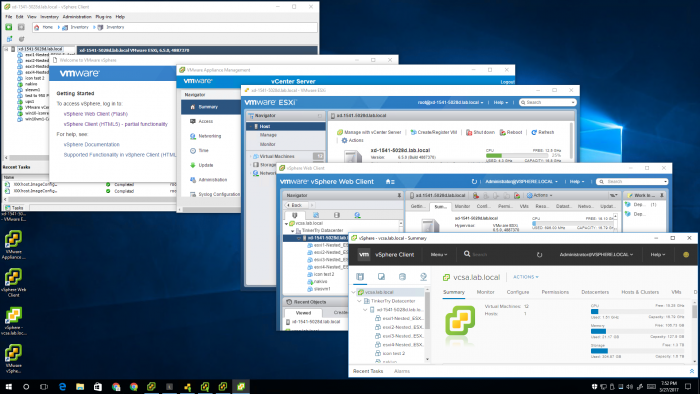Image resolution: width=700 pixels, height=394 pixels.
Task: Click search field in ESXi host client
Action: tap(548, 103)
